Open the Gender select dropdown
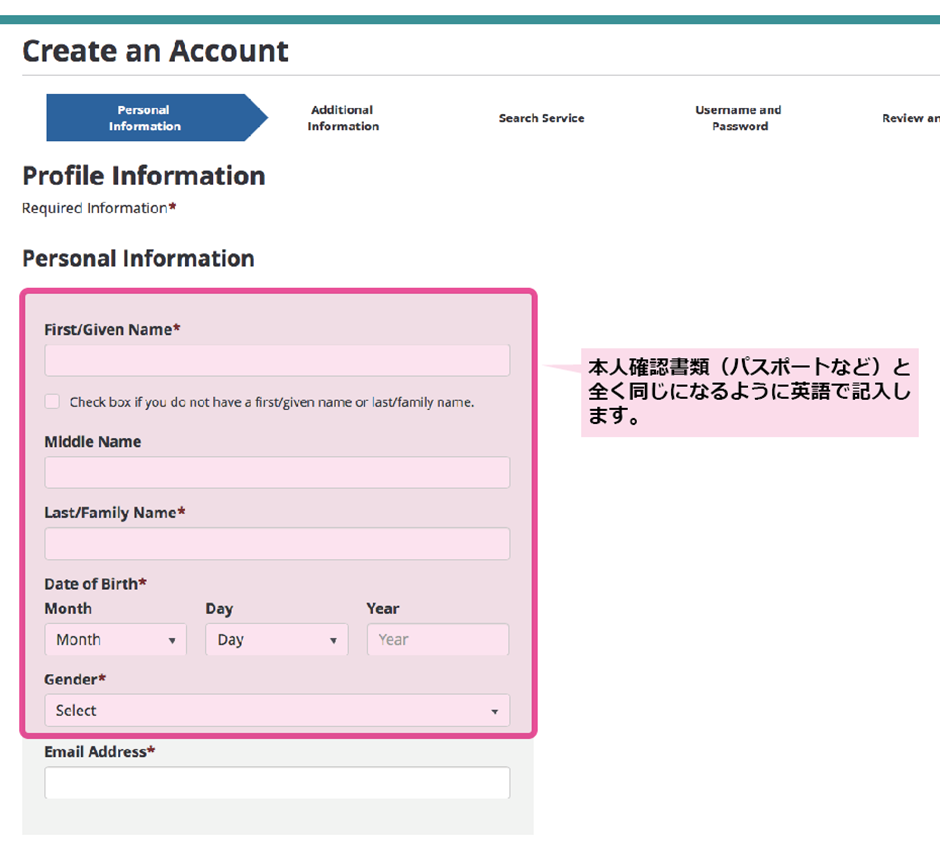Viewport: 940px width, 845px height. click(277, 711)
